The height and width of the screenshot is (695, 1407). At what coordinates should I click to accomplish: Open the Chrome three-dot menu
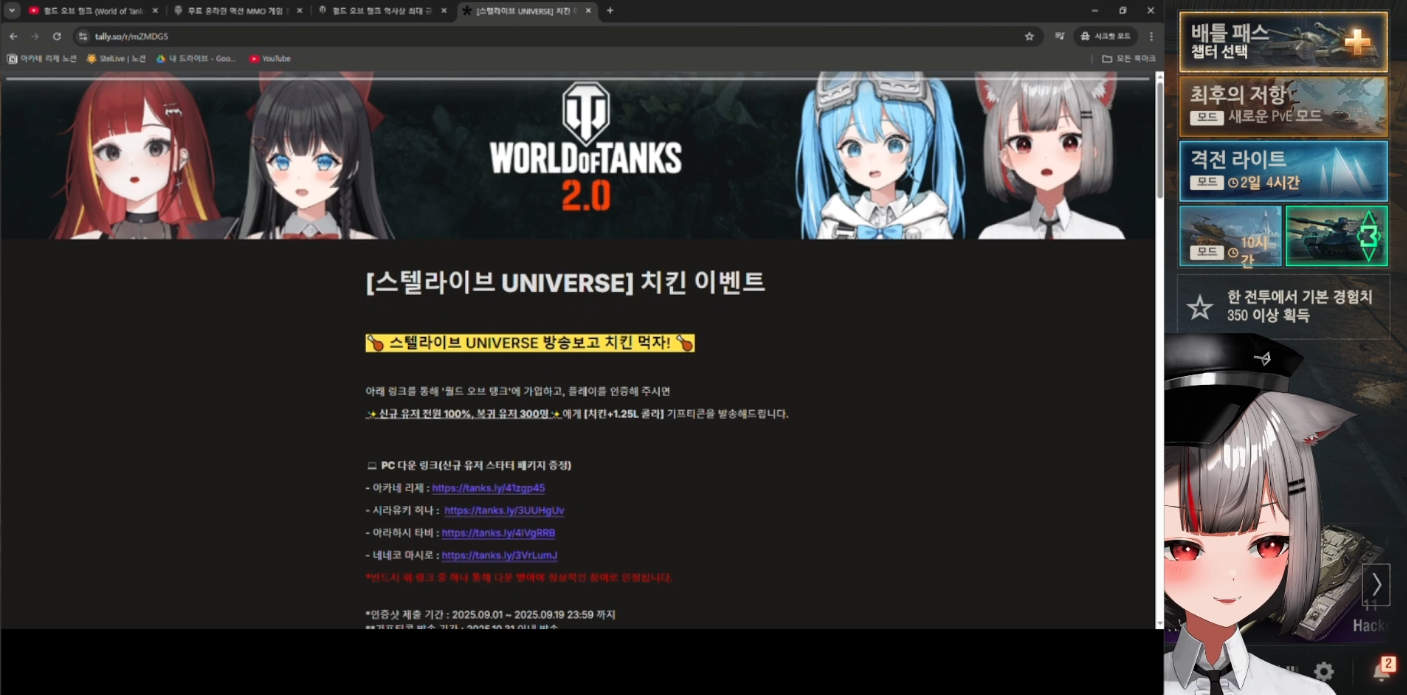point(1151,36)
